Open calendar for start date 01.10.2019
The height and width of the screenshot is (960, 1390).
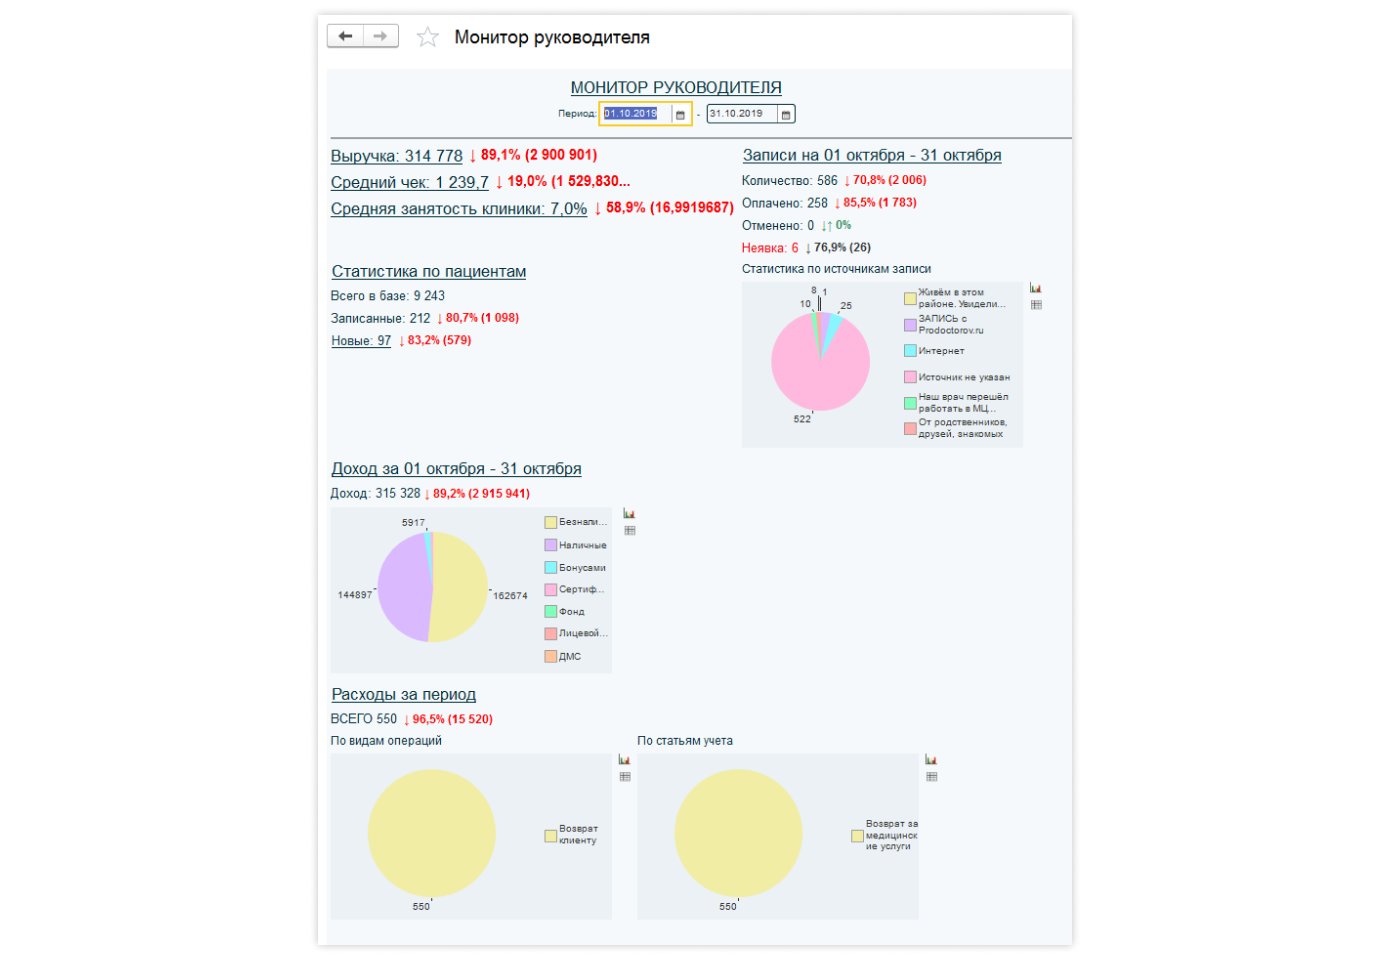(x=681, y=115)
